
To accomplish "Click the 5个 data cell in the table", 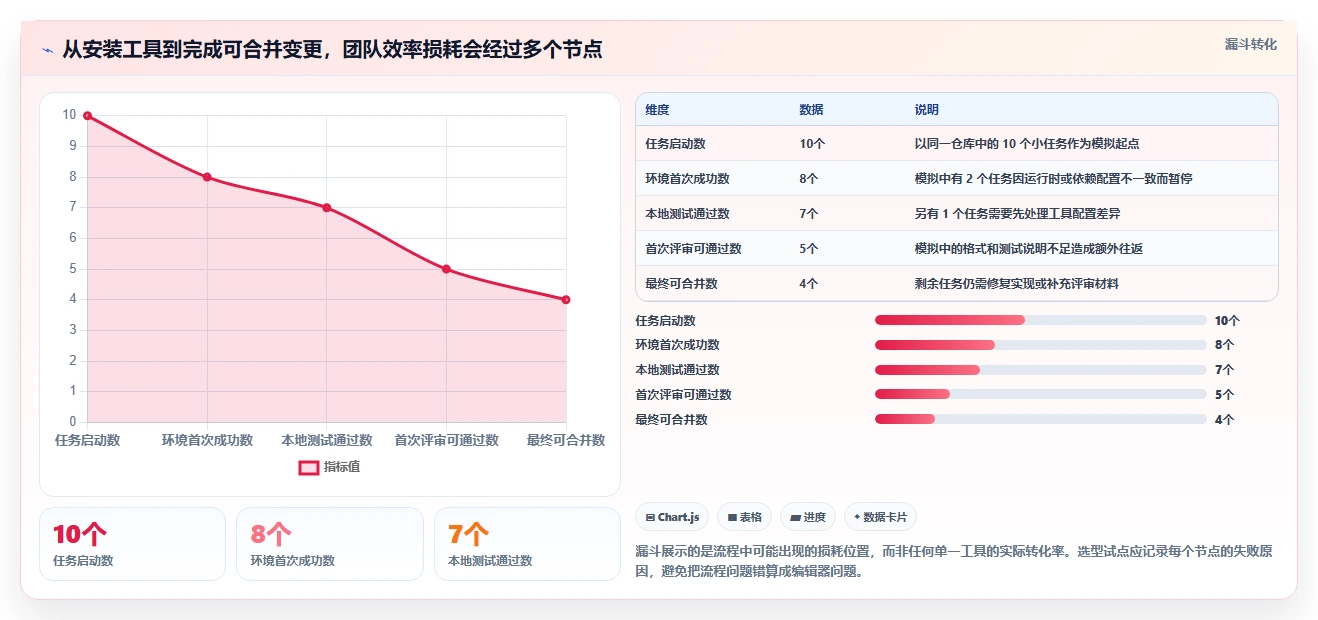I will [x=809, y=249].
